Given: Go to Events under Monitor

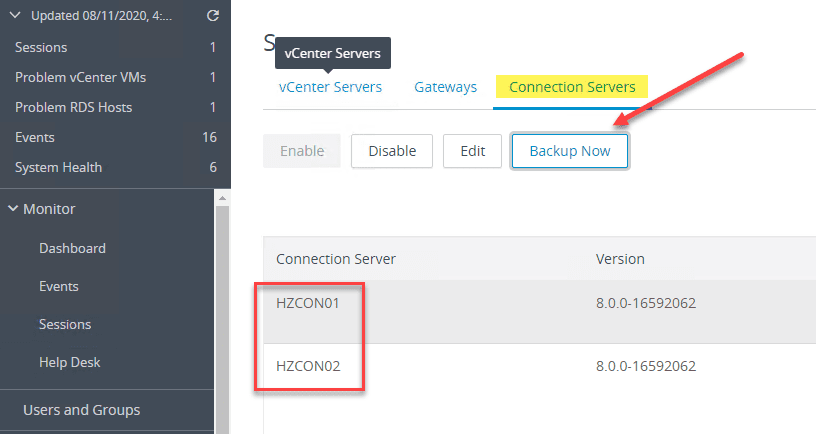Looking at the screenshot, I should click(x=59, y=286).
